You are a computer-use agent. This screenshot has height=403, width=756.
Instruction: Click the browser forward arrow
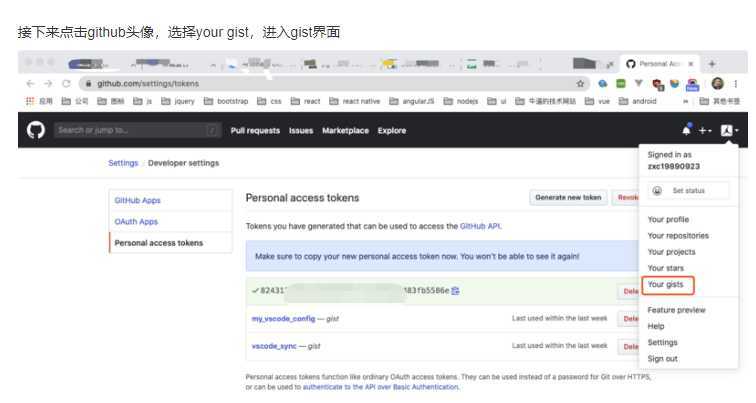(48, 83)
